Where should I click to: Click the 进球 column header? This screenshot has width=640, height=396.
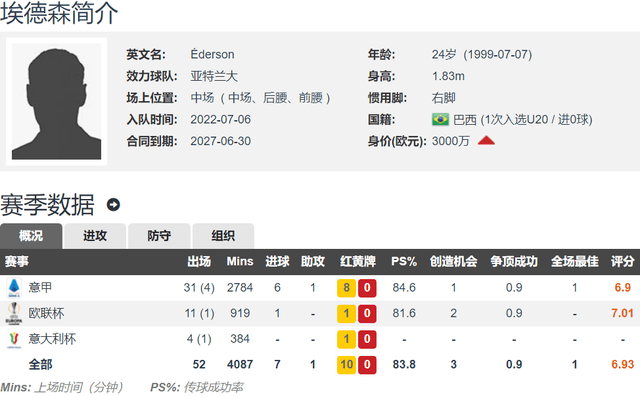(278, 261)
